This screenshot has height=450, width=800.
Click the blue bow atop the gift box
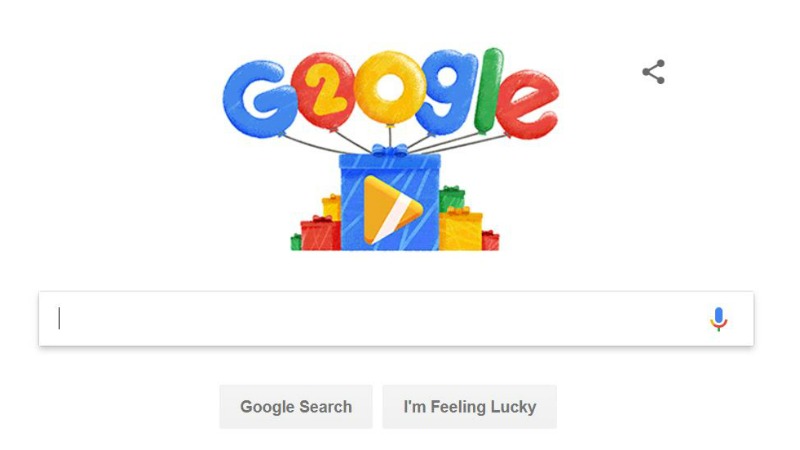390,150
